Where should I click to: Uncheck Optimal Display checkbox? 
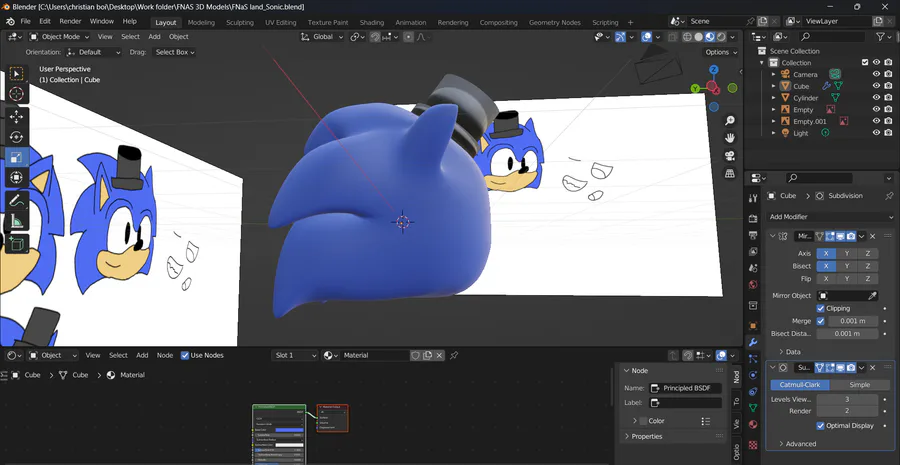(820, 425)
